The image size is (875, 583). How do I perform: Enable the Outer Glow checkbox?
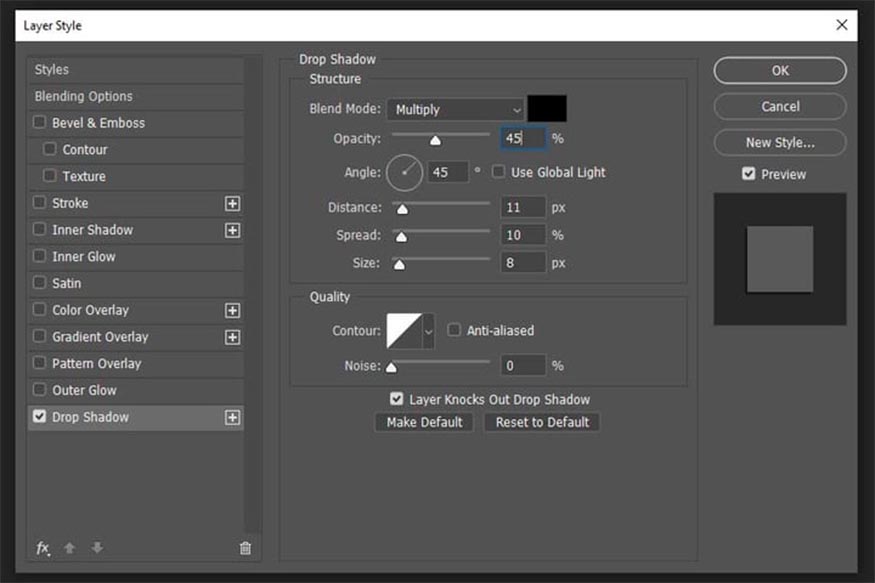pos(39,390)
